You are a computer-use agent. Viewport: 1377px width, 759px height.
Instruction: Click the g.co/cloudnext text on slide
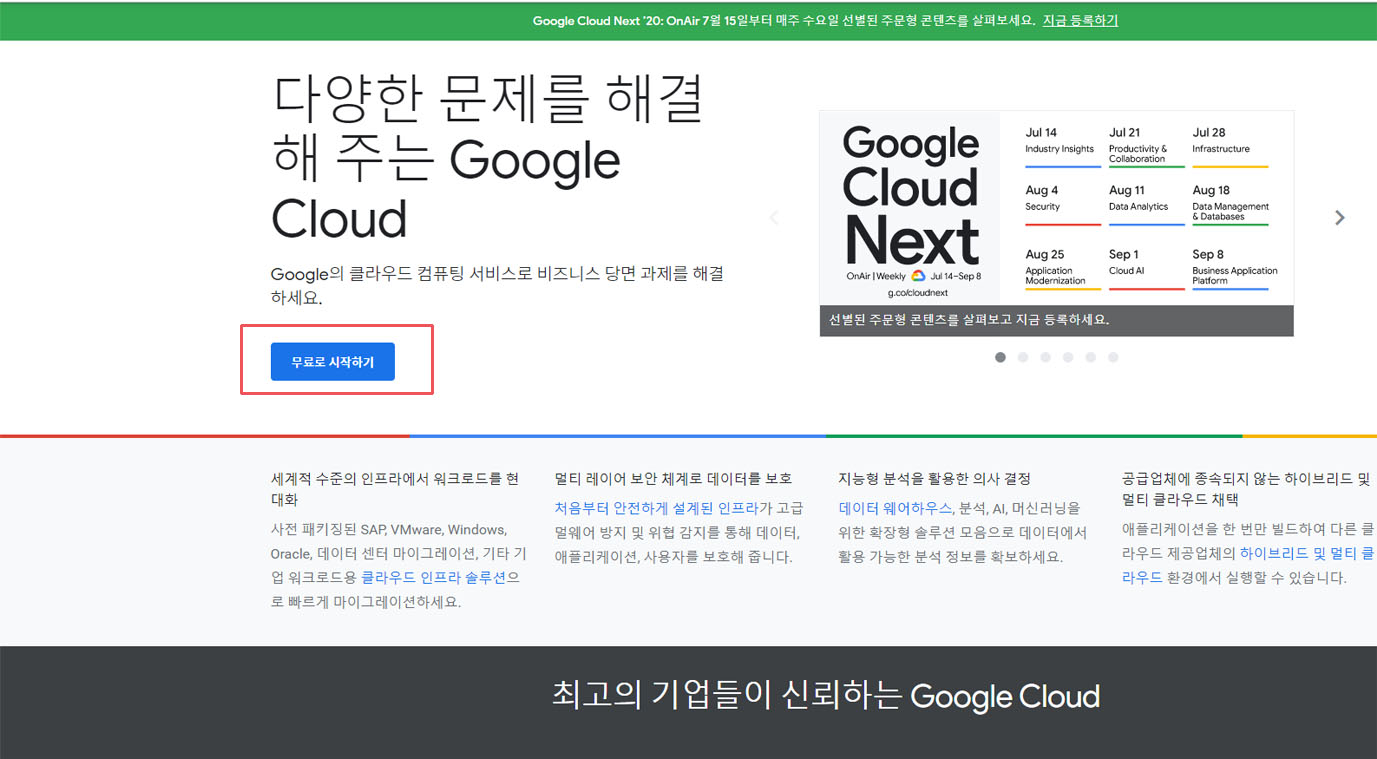917,293
